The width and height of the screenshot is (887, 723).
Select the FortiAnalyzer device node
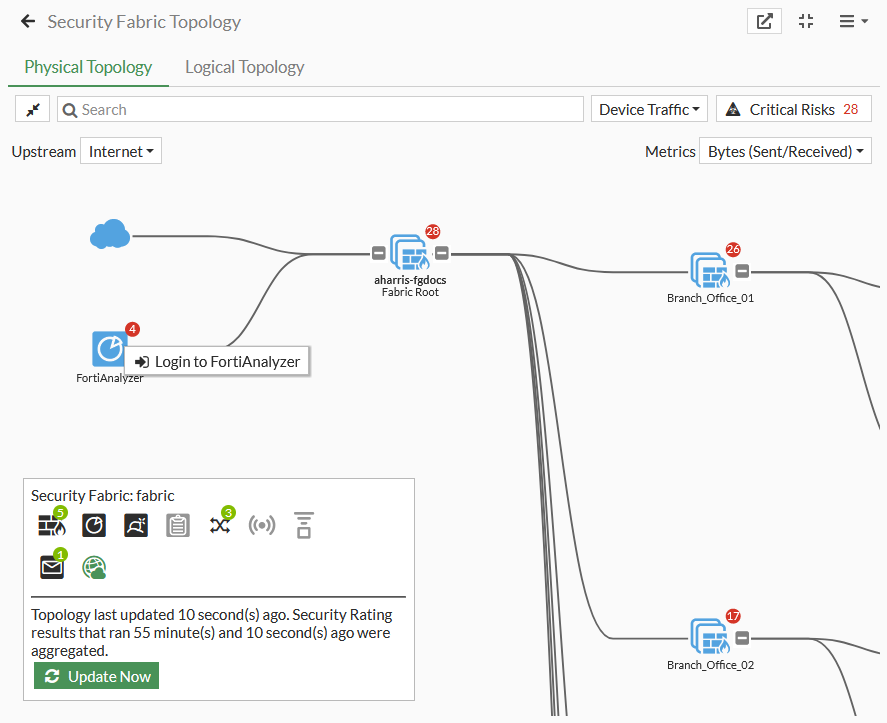(109, 349)
